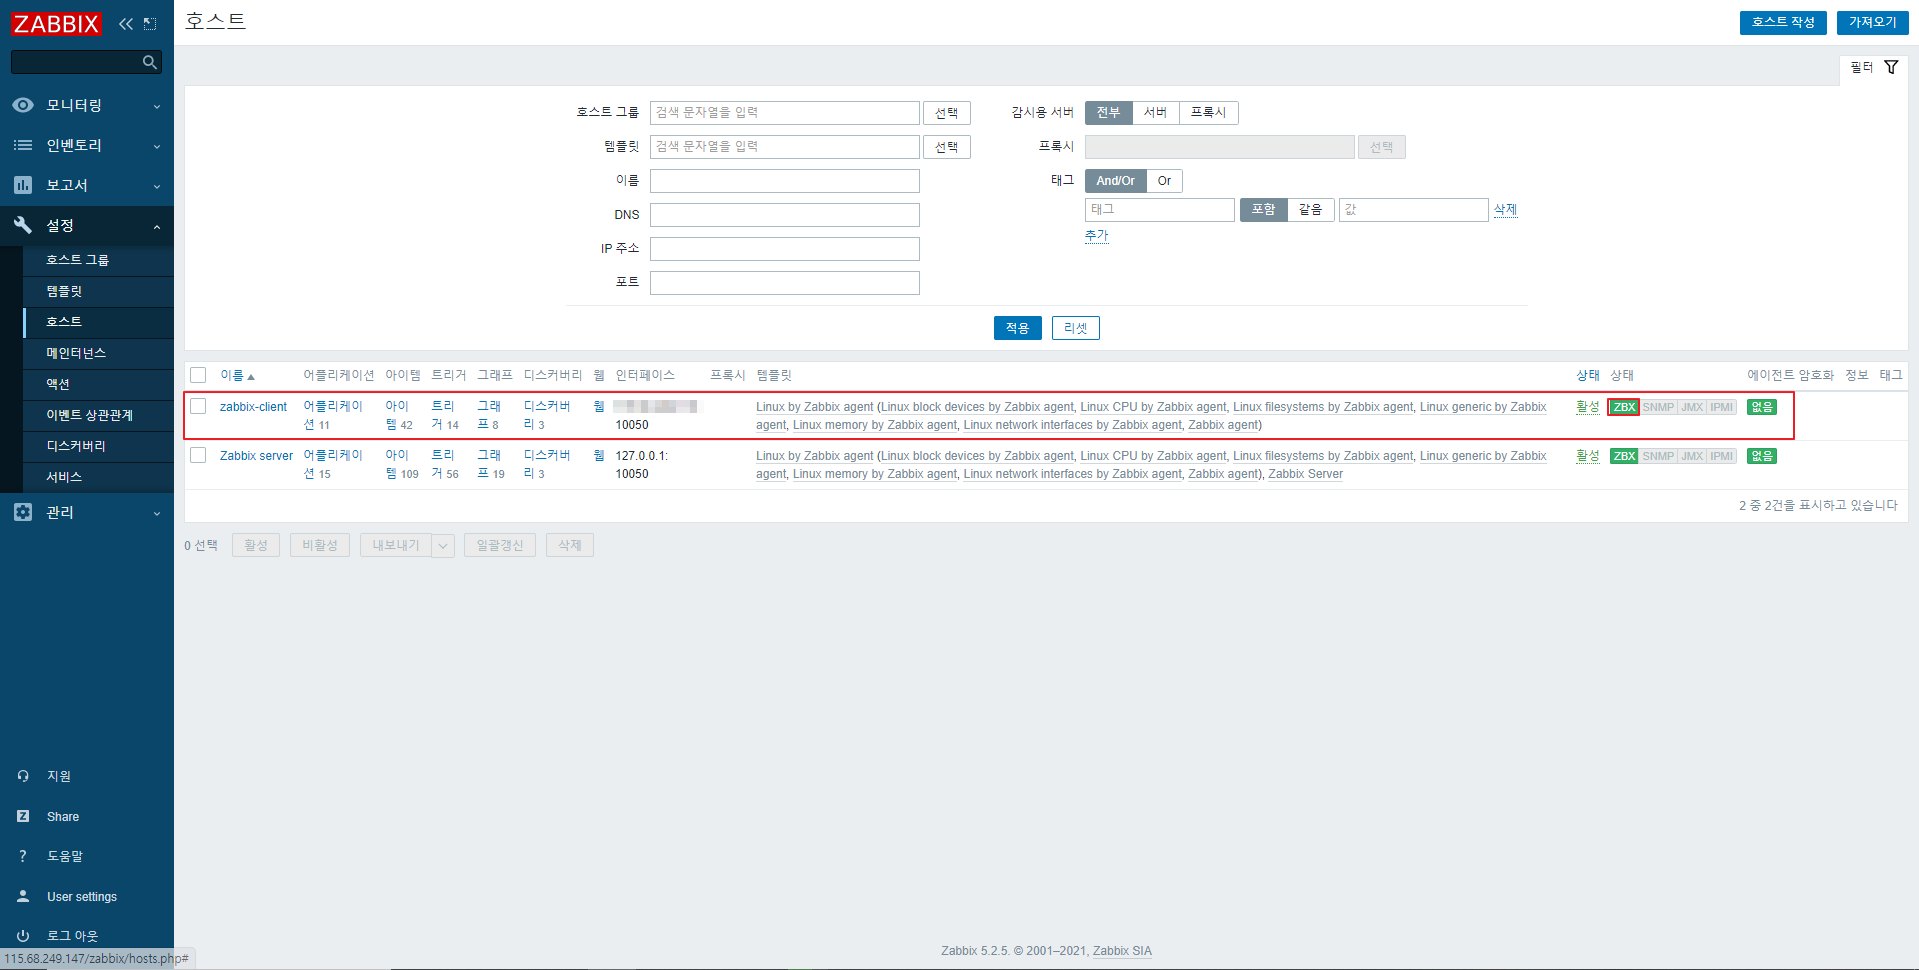Focus the IP 주소 filter input field
The image size is (1919, 970).
tap(784, 249)
